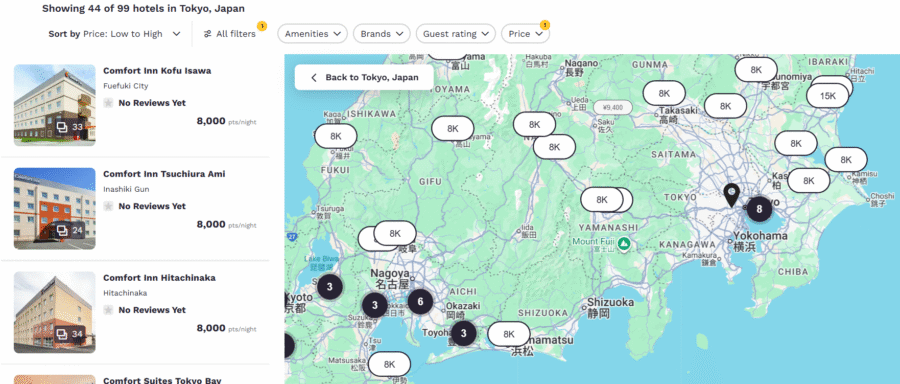Click No Reviews Yet under Hitachinaka
Screen dimensions: 900x384
[152, 310]
